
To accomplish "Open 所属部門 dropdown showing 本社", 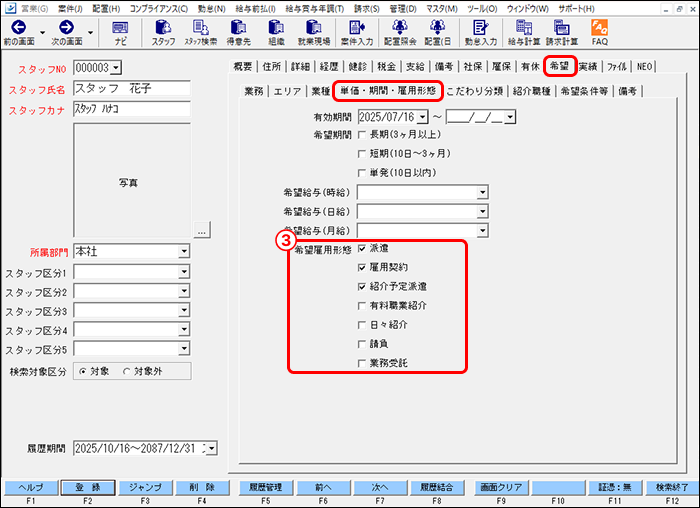I will click(184, 251).
